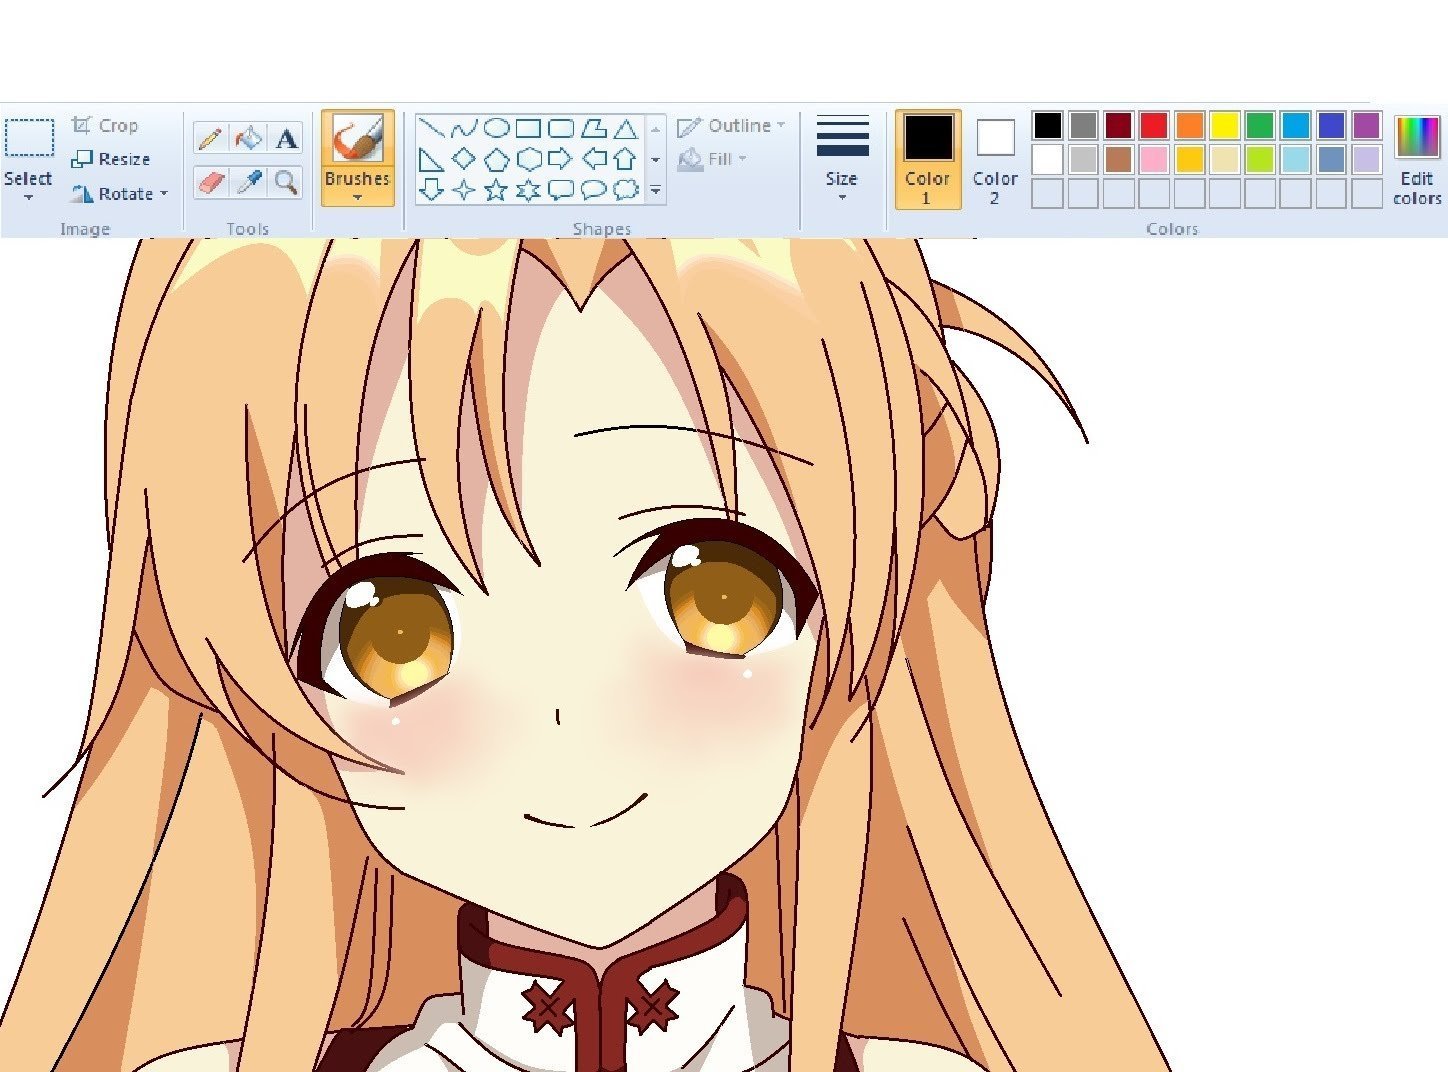The height and width of the screenshot is (1072, 1448).
Task: Choose the Oval shape
Action: click(496, 128)
